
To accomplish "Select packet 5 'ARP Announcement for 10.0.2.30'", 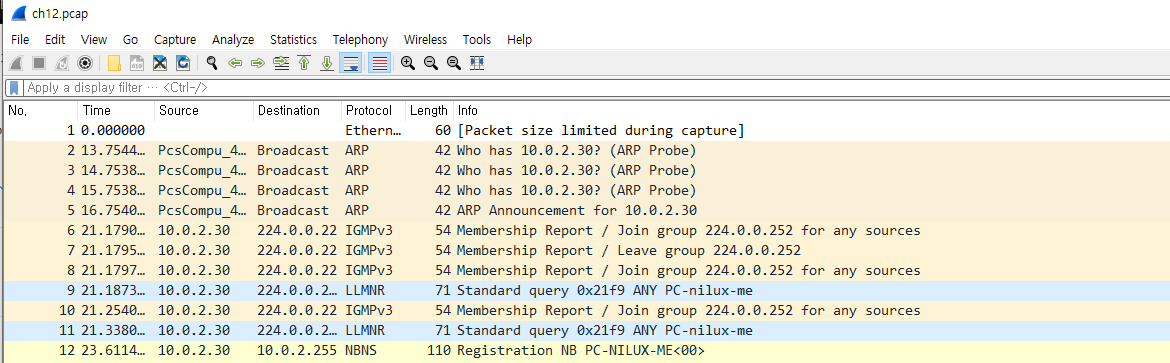I will click(x=586, y=210).
